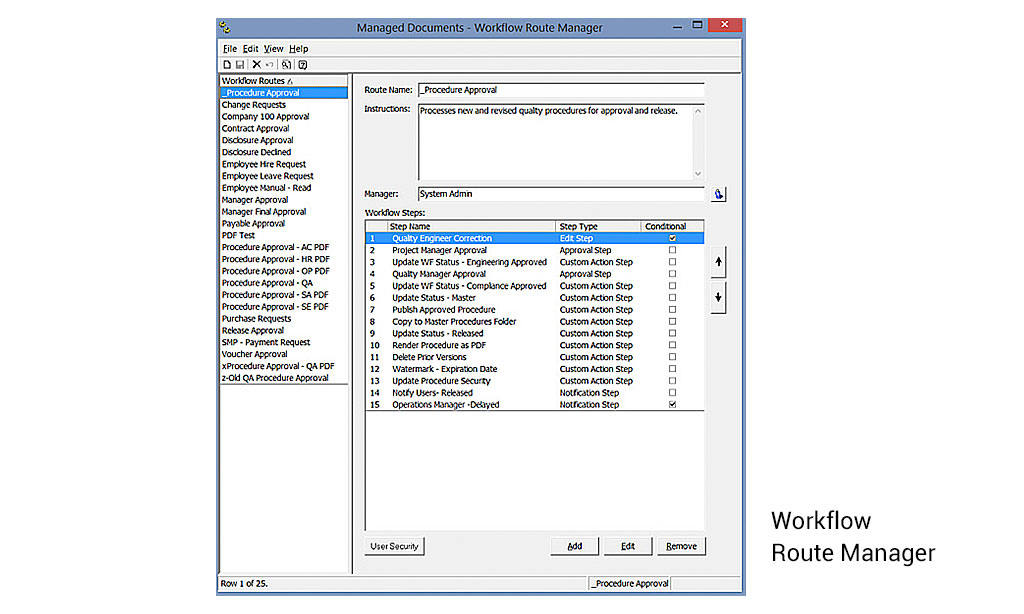Check Conditional box for Project Manager Approval
Viewport: 1024px width, 614px height.
672,250
